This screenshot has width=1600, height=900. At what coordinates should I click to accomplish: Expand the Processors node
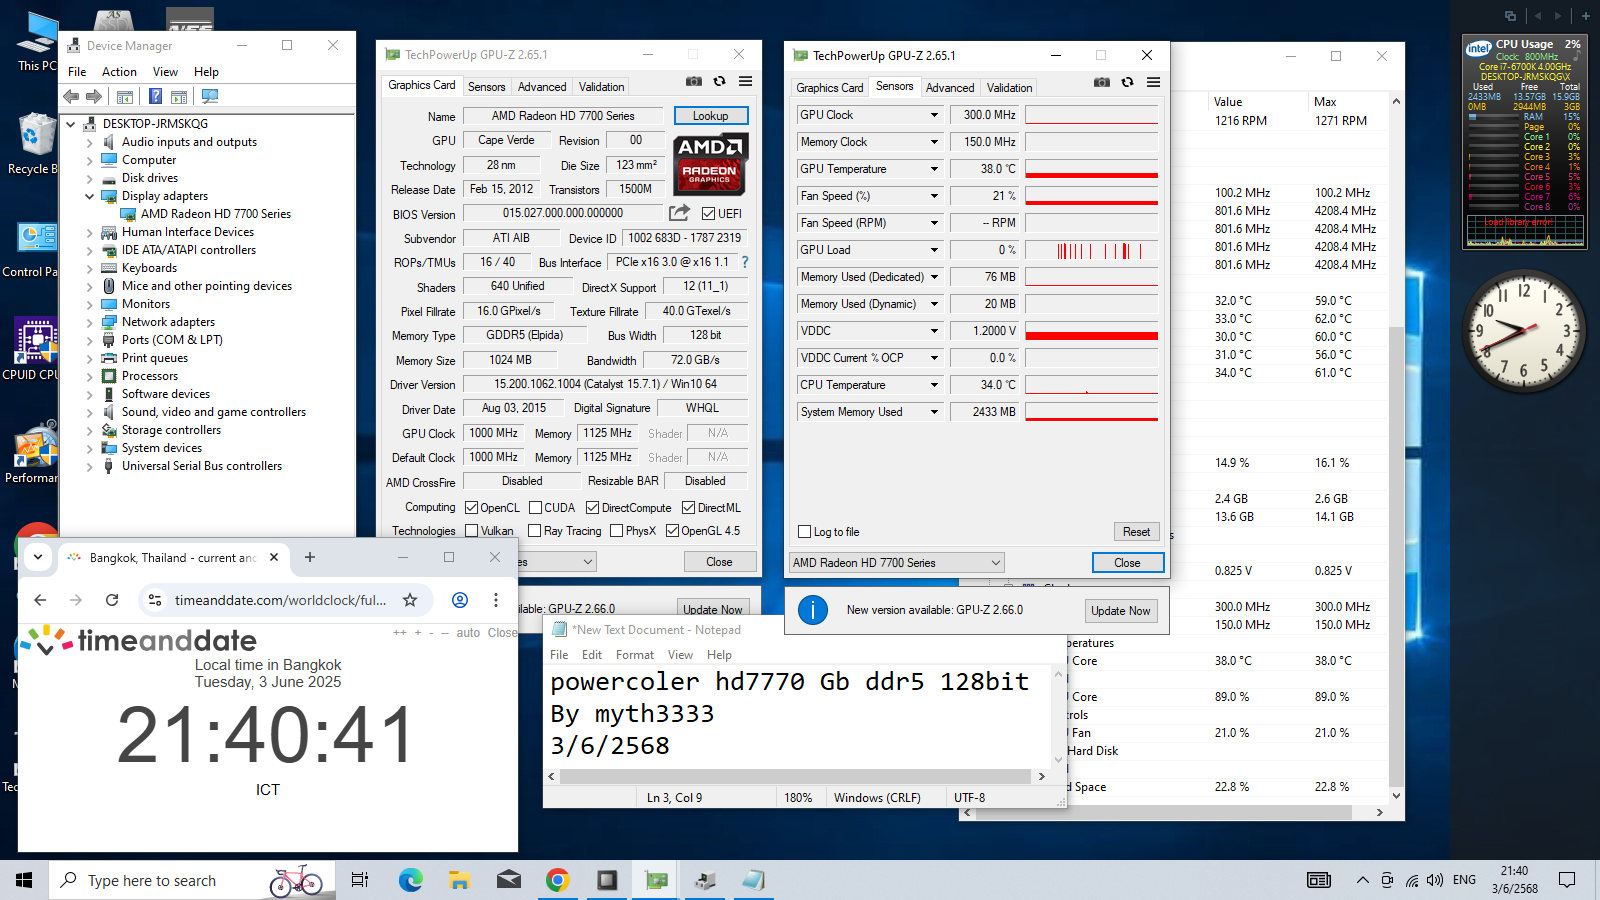point(89,376)
